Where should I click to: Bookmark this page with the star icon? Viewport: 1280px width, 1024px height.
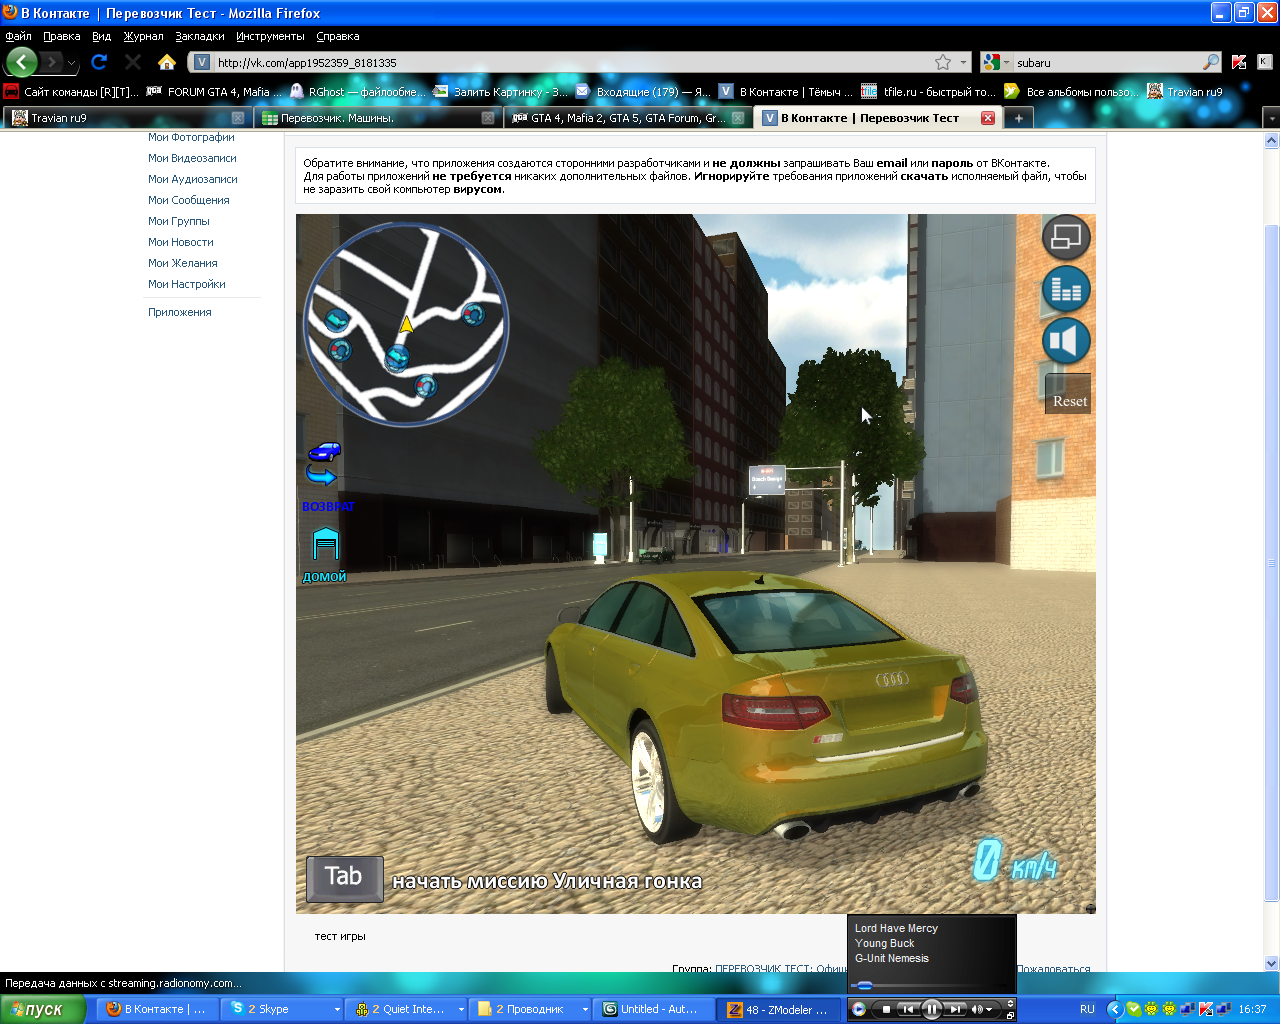[943, 62]
